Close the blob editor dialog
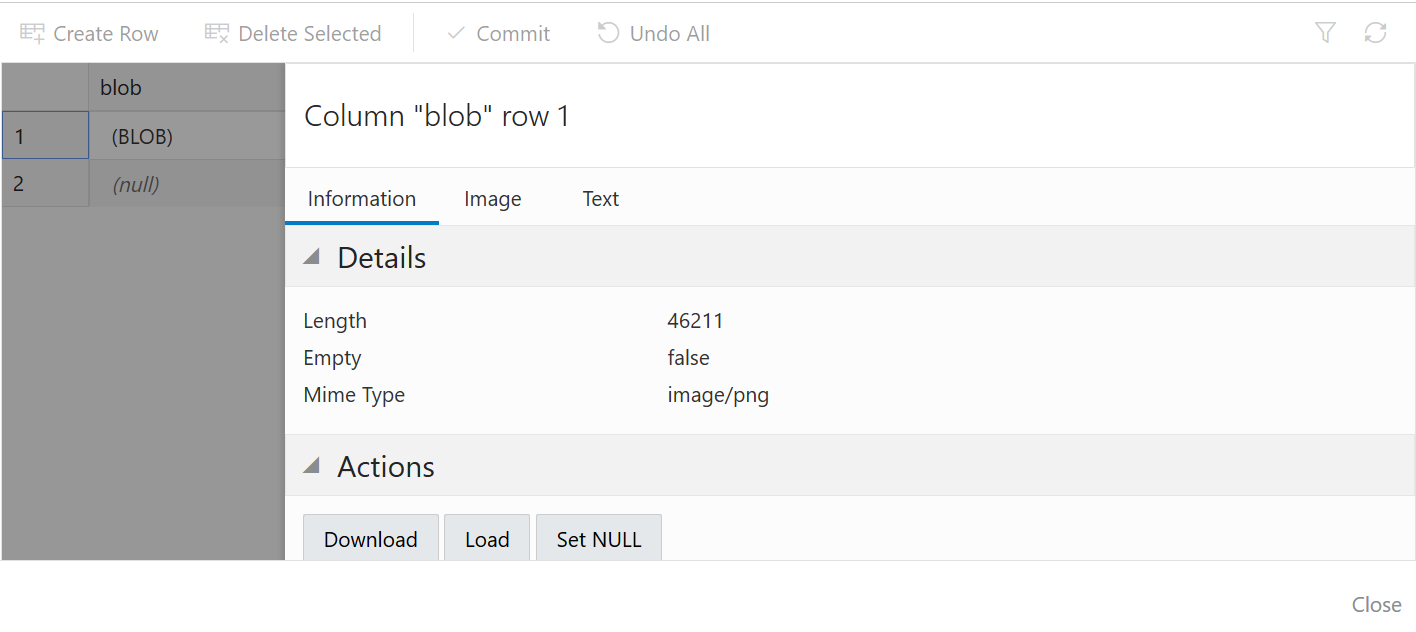This screenshot has width=1416, height=632. (1376, 604)
